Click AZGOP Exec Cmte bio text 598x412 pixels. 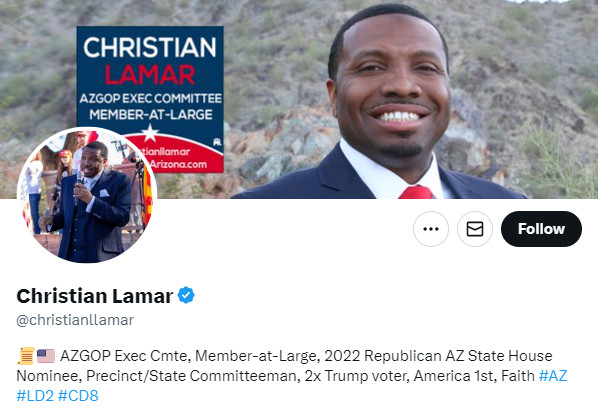click(x=124, y=356)
